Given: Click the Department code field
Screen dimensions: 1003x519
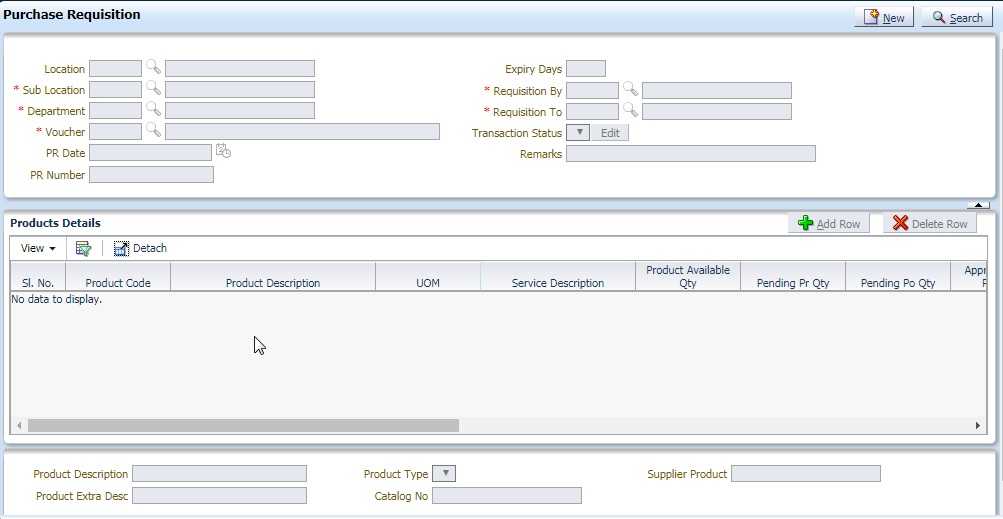Looking at the screenshot, I should click(115, 111).
